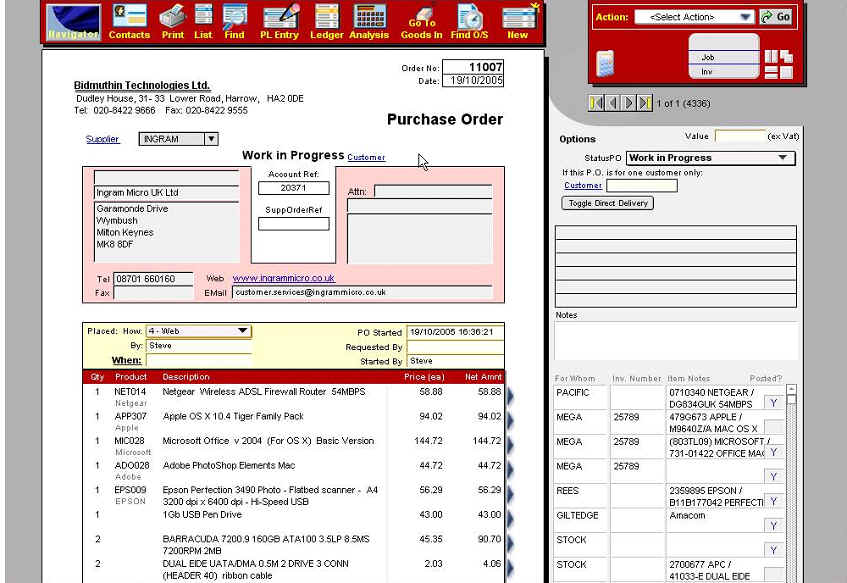
Task: Click the Attn input field
Action: [433, 191]
